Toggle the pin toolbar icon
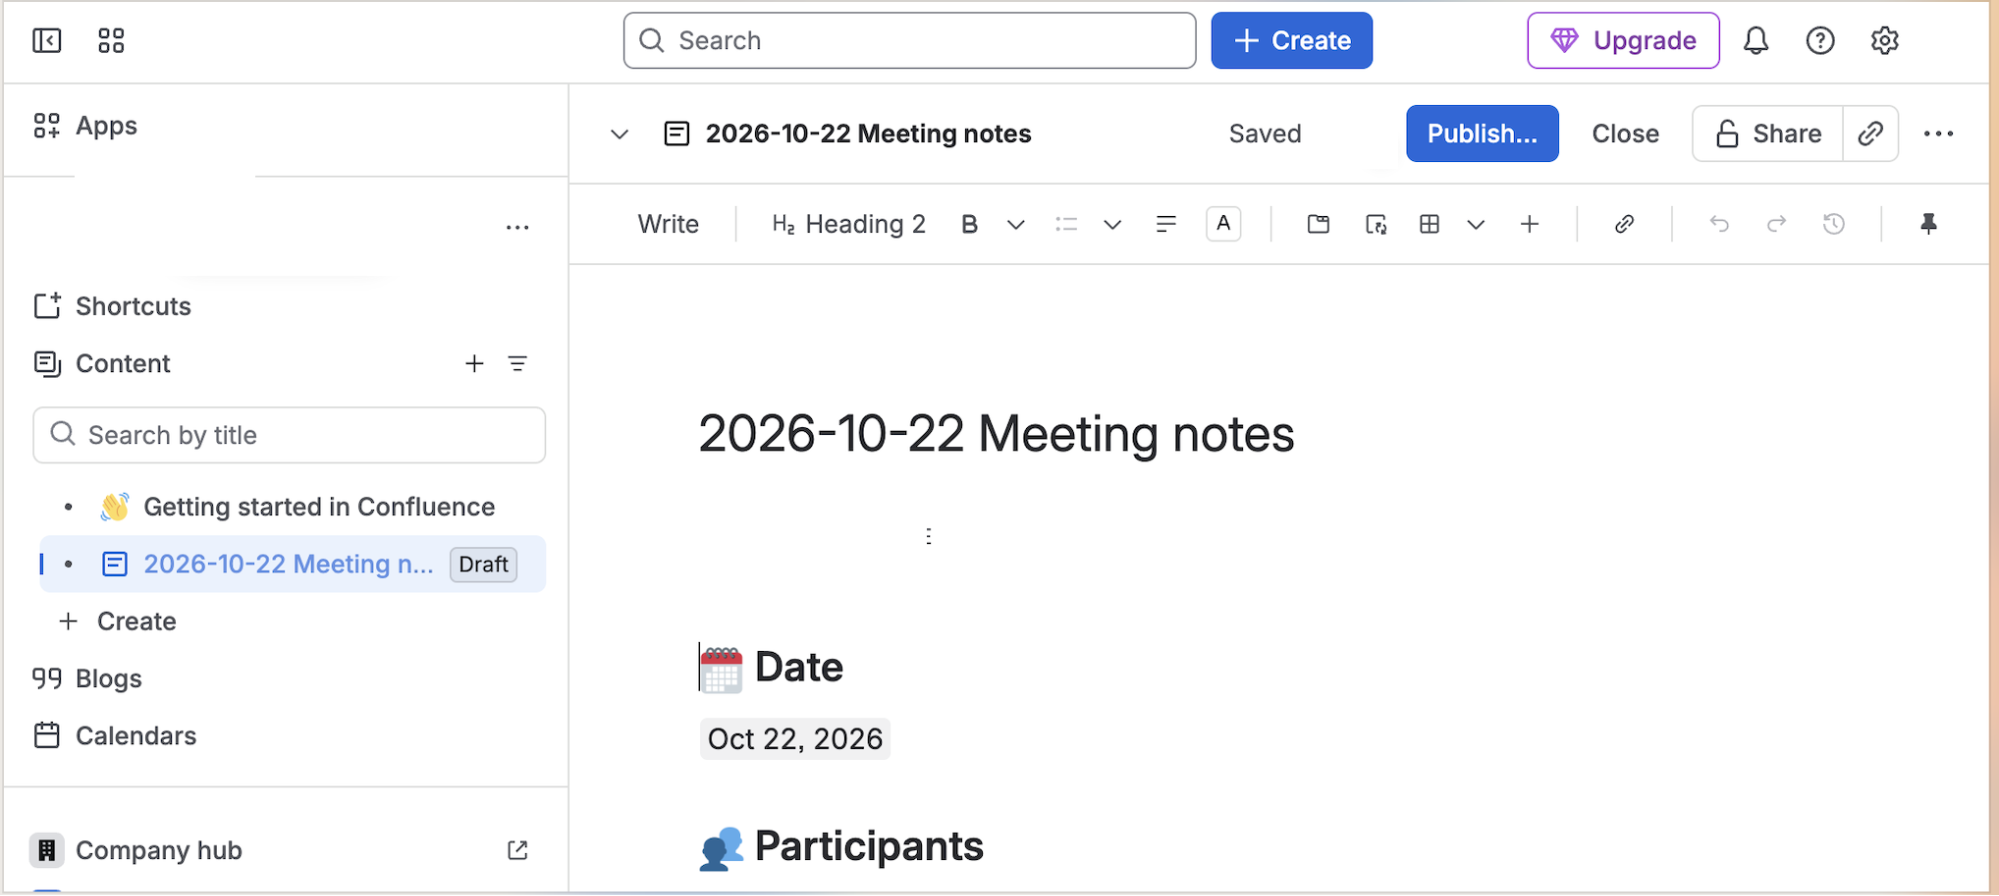This screenshot has width=1999, height=896. pos(1929,224)
